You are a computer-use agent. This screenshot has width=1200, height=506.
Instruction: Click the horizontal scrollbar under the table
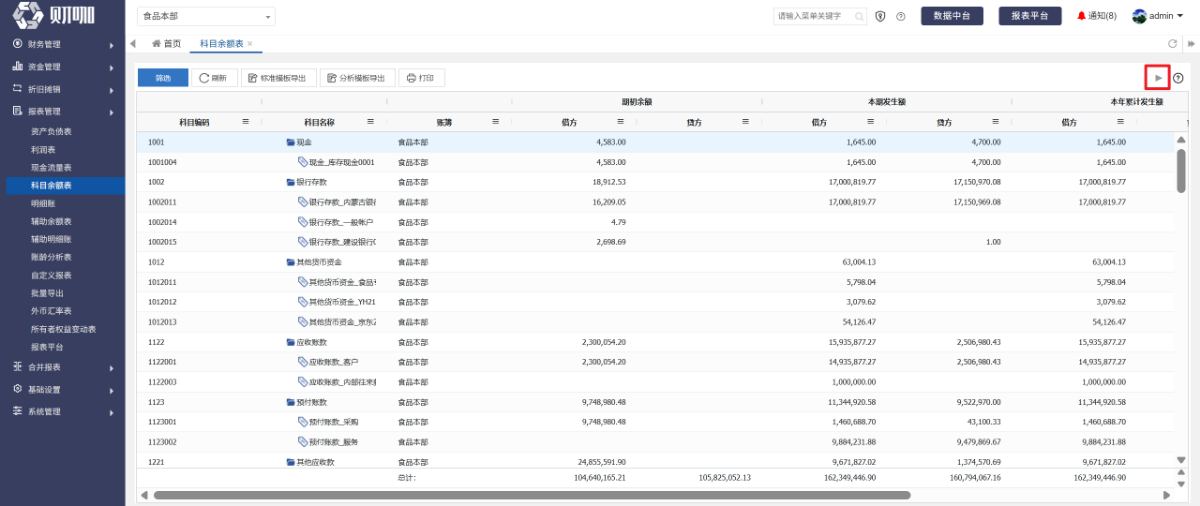pos(532,494)
